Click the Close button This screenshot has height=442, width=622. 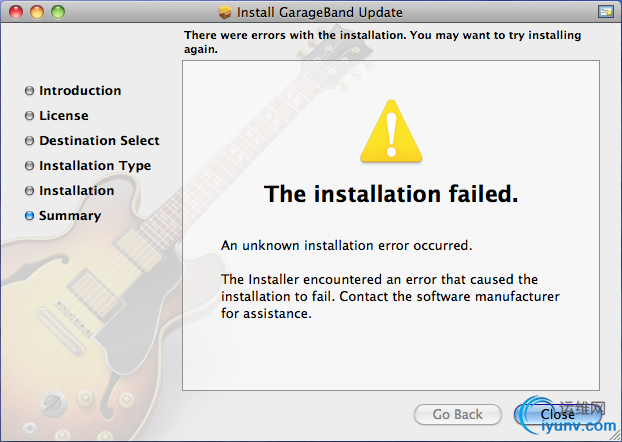pyautogui.click(x=557, y=414)
